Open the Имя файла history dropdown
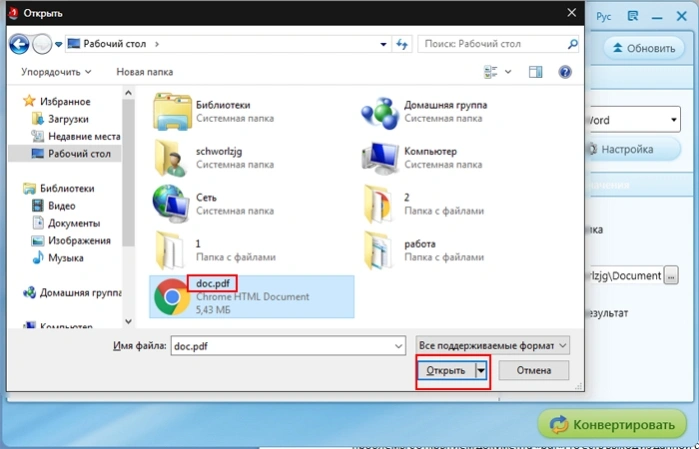Screen dimensions: 699x449 coord(399,346)
